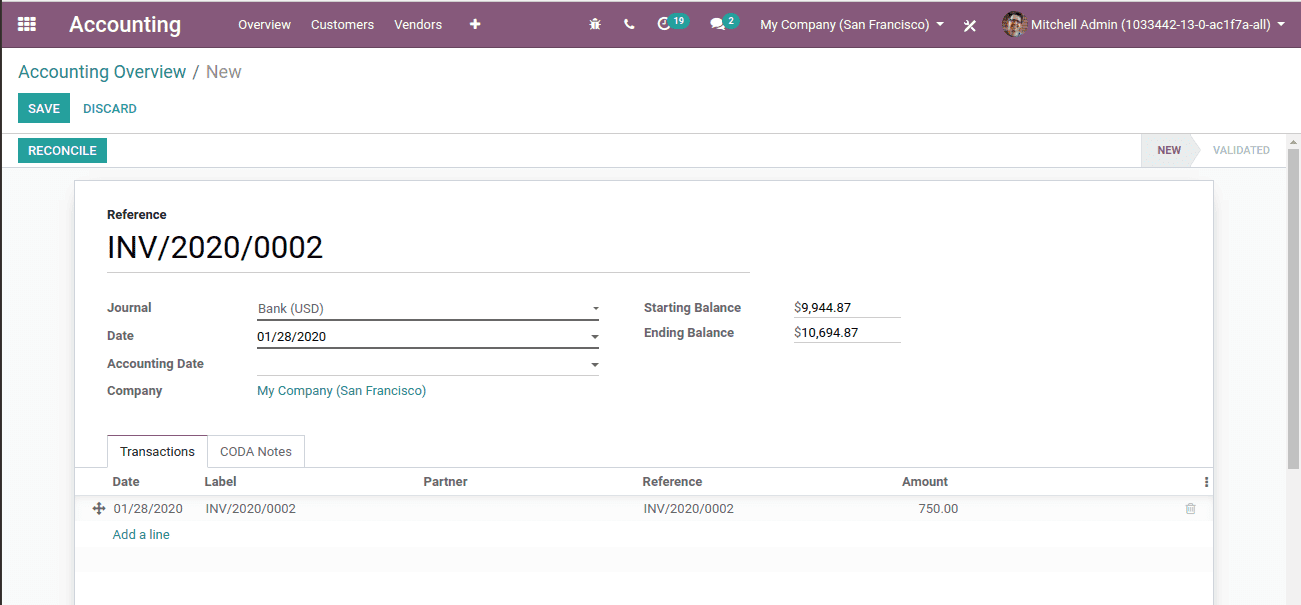This screenshot has width=1301, height=605.
Task: Click the tools cross icon in navbar
Action: 970,25
